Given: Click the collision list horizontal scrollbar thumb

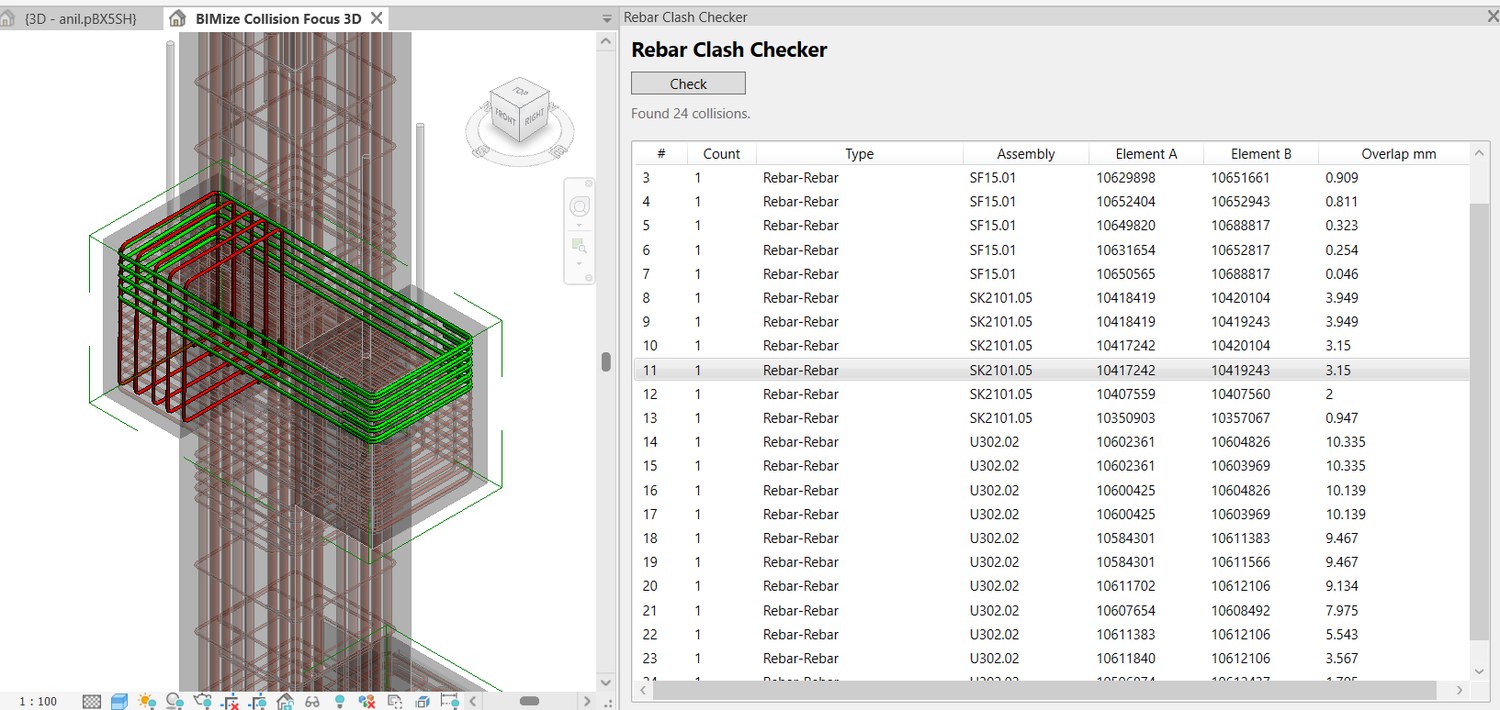Looking at the screenshot, I should click(1045, 690).
